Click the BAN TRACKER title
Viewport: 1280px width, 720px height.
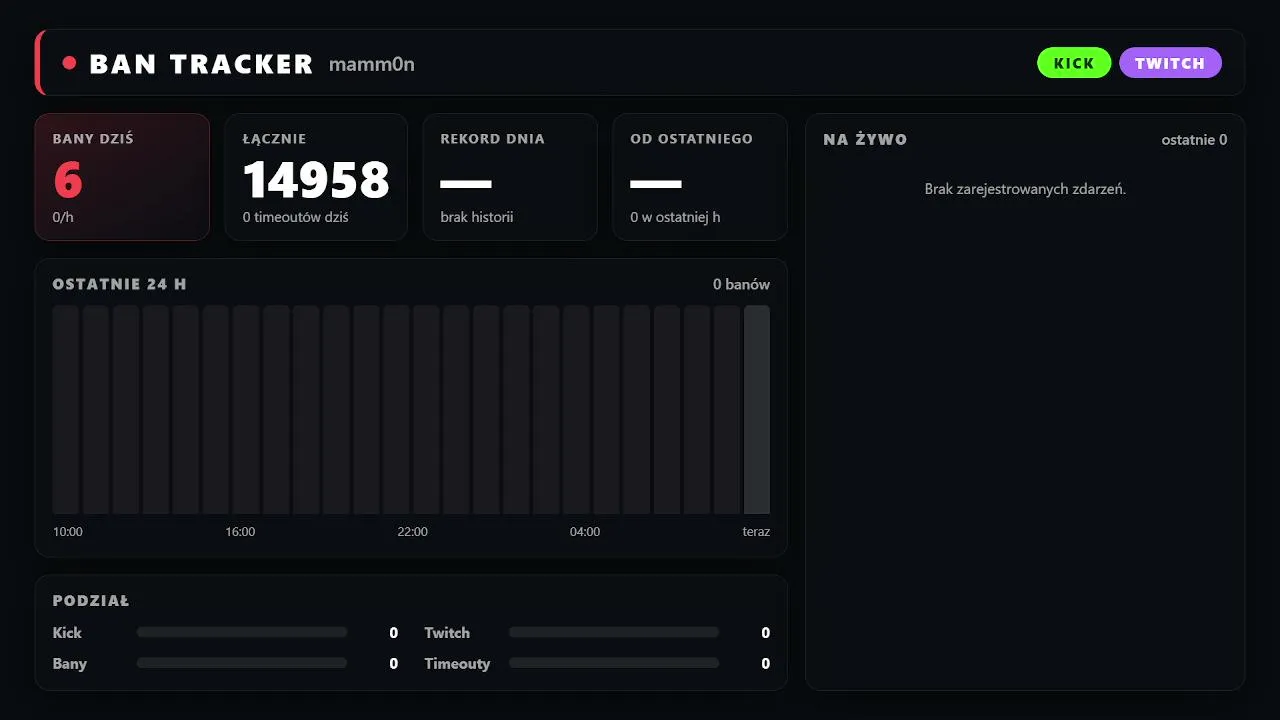point(201,64)
